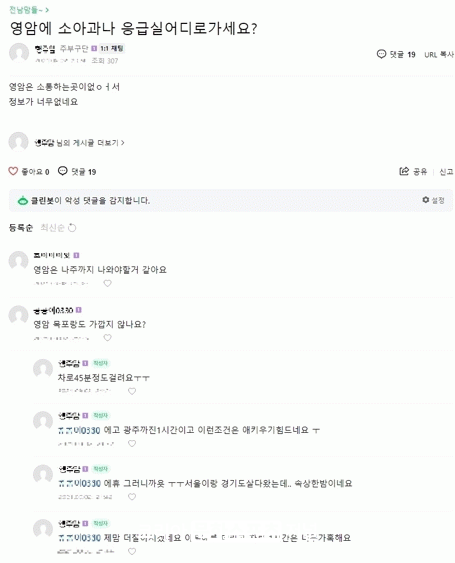Viewport: 455px width, 563px height.
Task: Sort comments by 등록순
Action: click(x=21, y=228)
